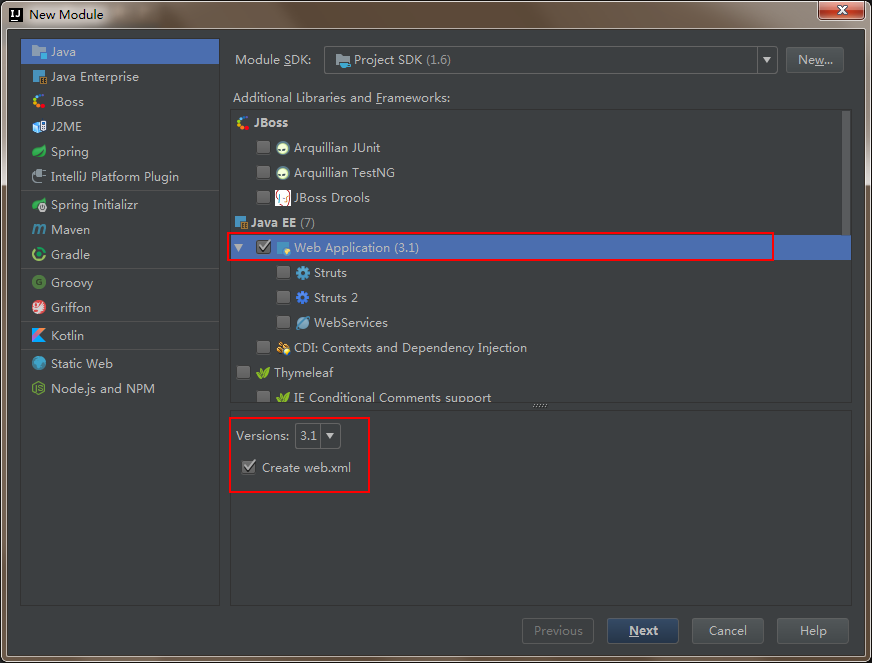Viewport: 872px width, 663px height.
Task: Select Java Enterprise module type
Action: pos(120,77)
